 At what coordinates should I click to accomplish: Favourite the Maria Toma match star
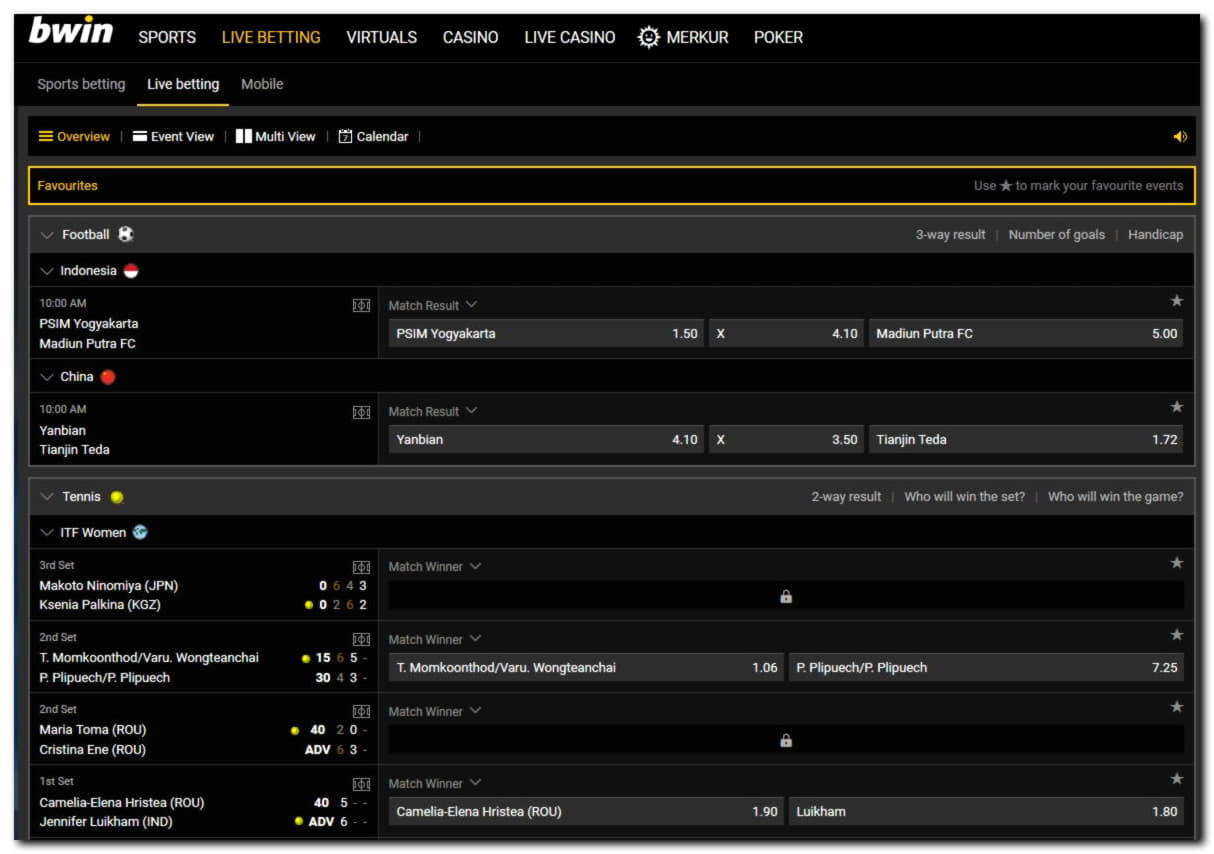point(1176,707)
